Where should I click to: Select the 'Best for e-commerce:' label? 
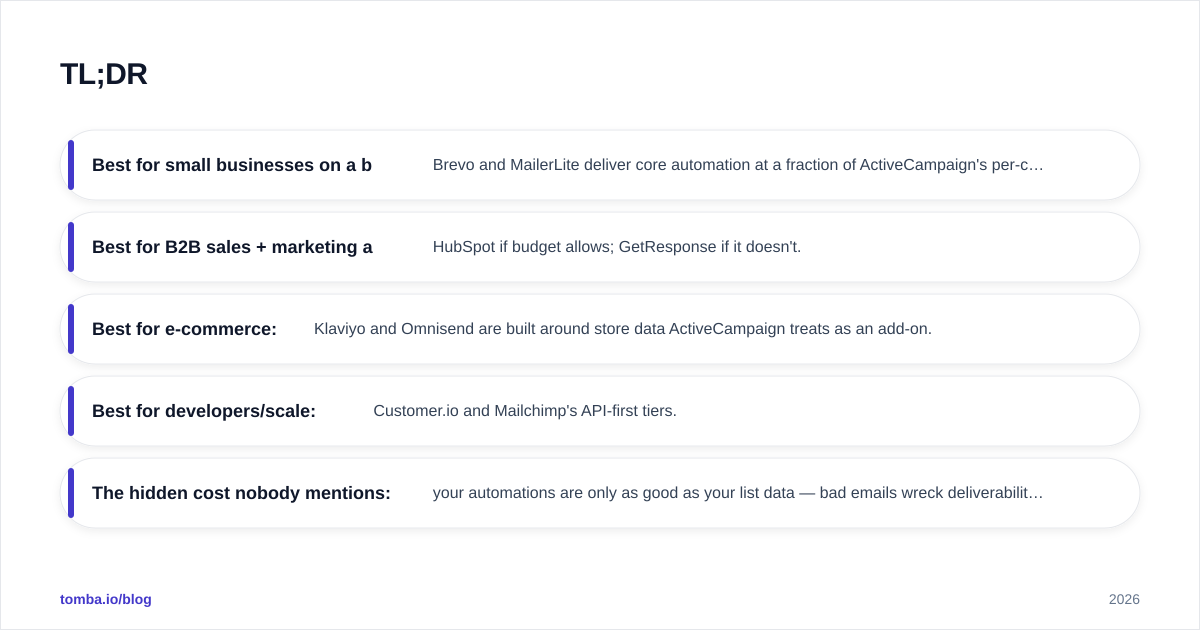pyautogui.click(x=184, y=329)
